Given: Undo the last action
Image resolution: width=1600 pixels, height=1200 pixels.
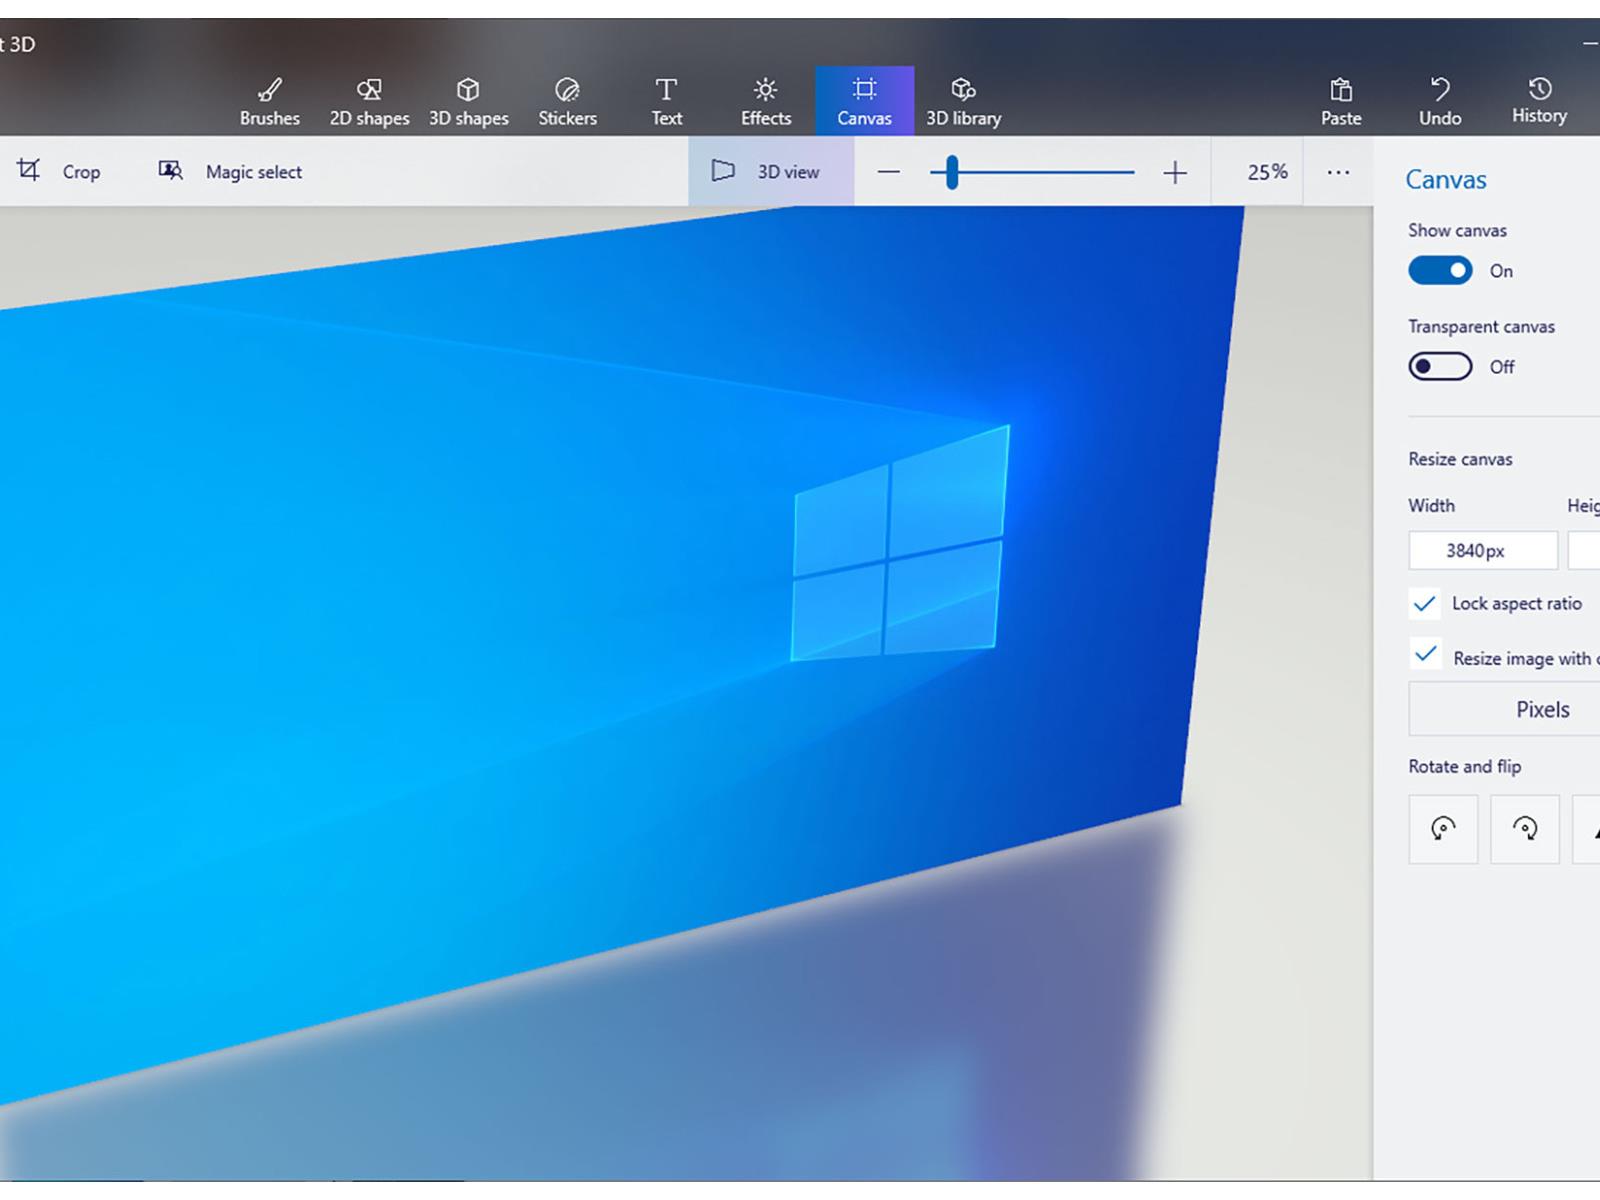Looking at the screenshot, I should point(1440,101).
